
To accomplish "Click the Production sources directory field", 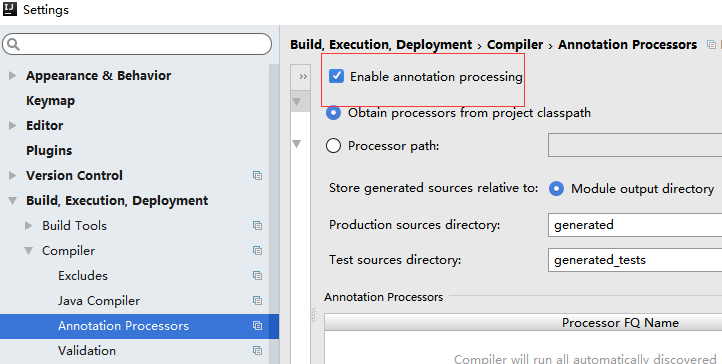I will point(635,225).
